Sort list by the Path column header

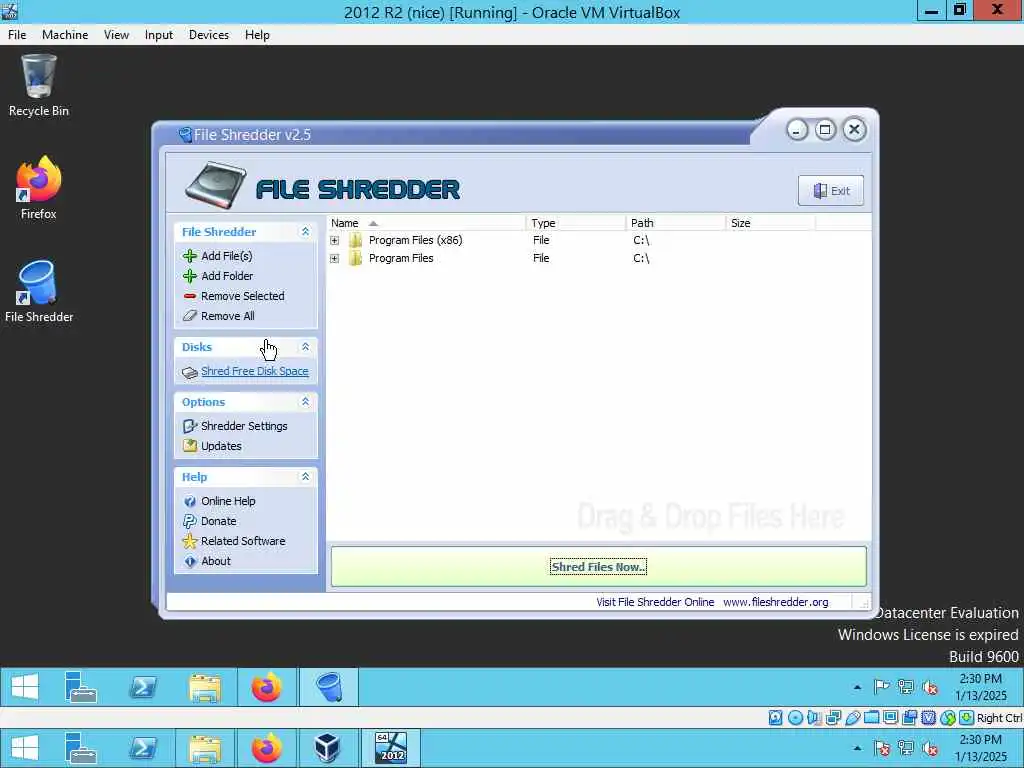[x=676, y=223]
